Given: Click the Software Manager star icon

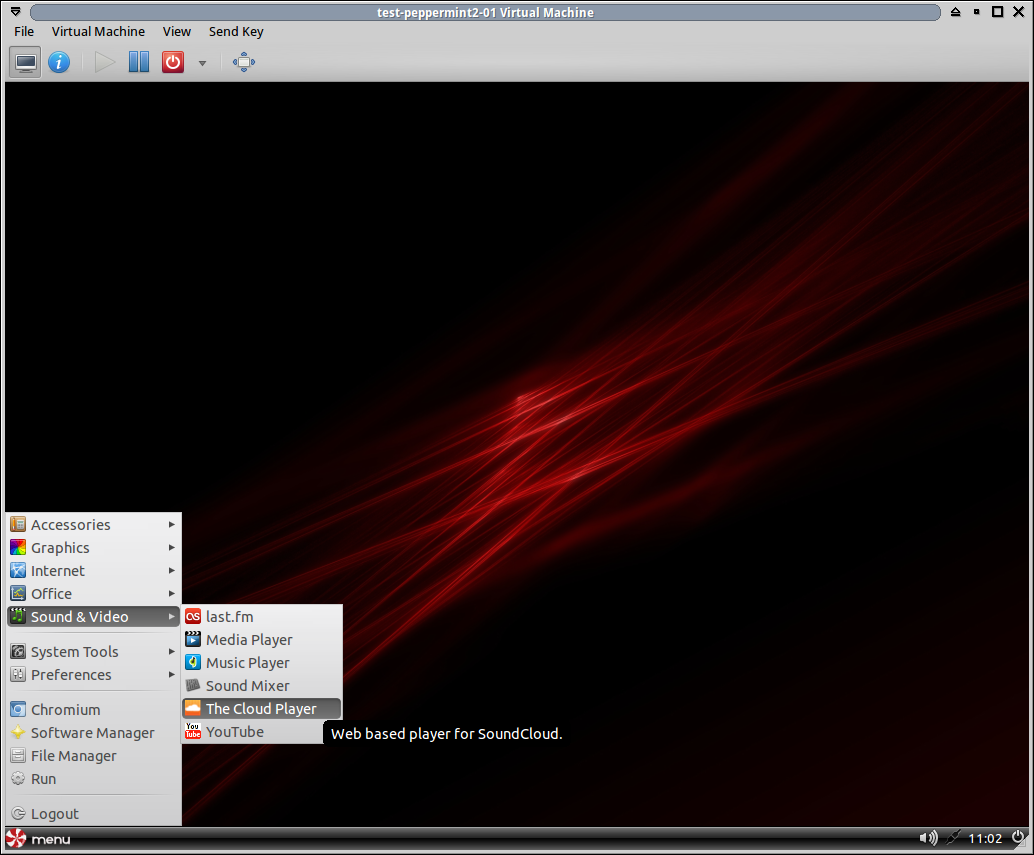Looking at the screenshot, I should coord(18,733).
